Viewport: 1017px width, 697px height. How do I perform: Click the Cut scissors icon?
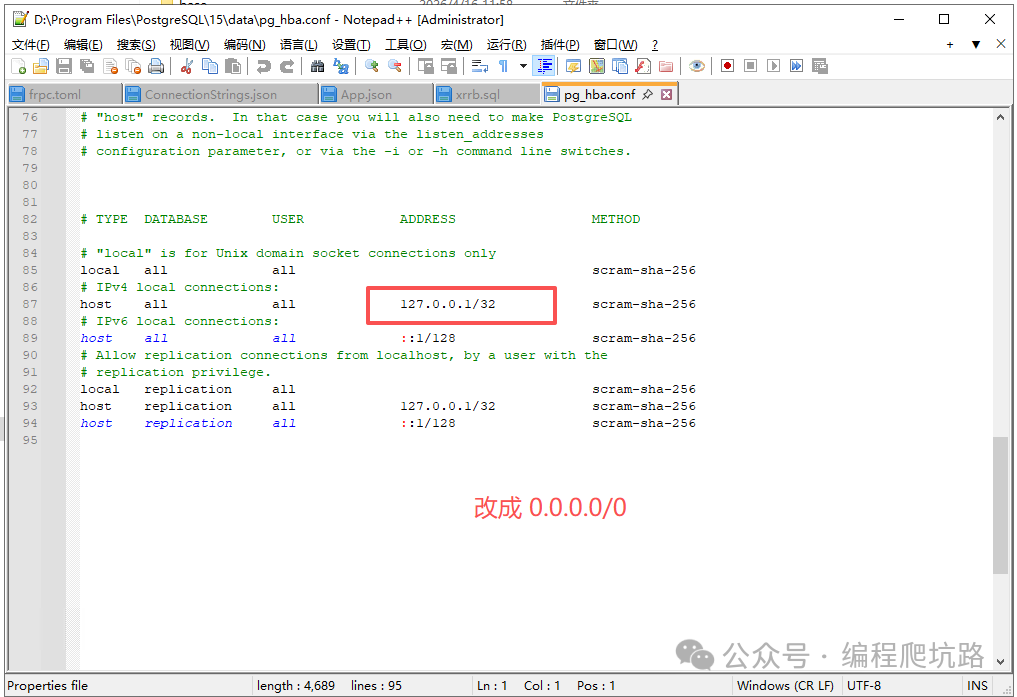pos(186,66)
